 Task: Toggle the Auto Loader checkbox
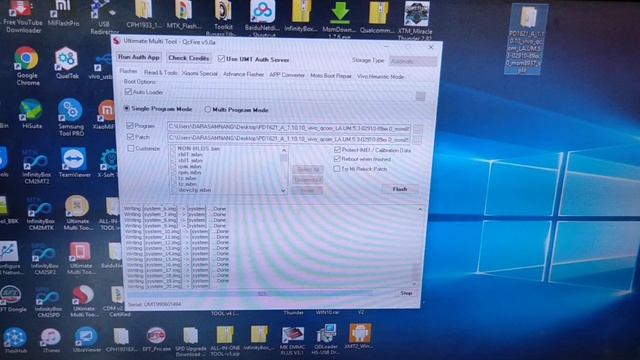tap(128, 92)
